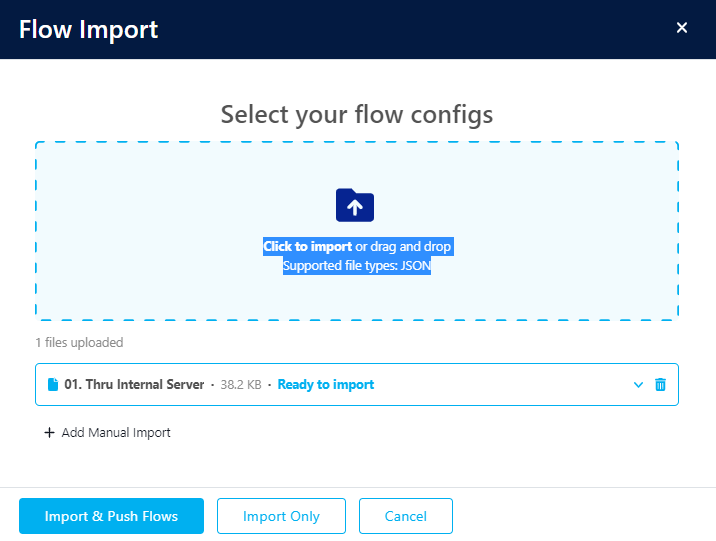Delete the uploaded file with trash icon
The image size is (716, 541).
[x=660, y=385]
